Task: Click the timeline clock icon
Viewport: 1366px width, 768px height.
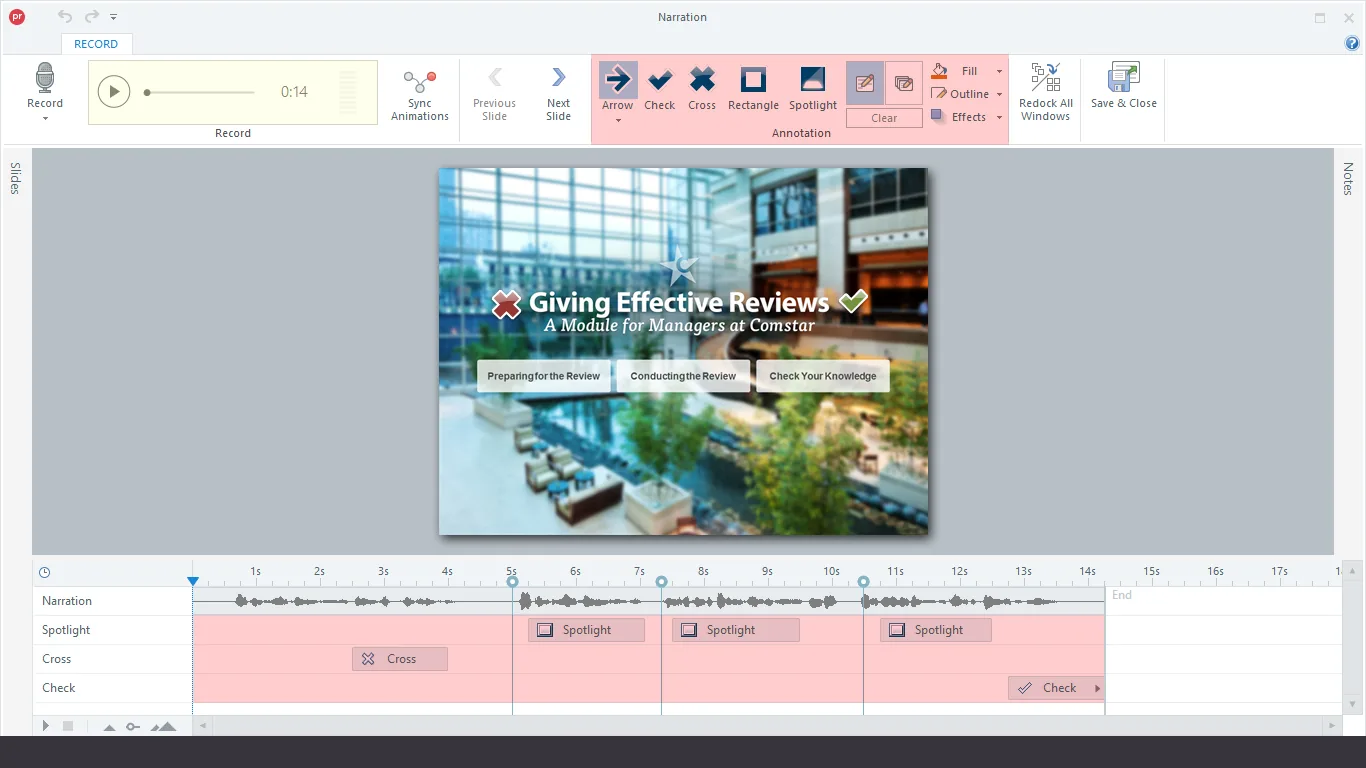Action: 44,573
